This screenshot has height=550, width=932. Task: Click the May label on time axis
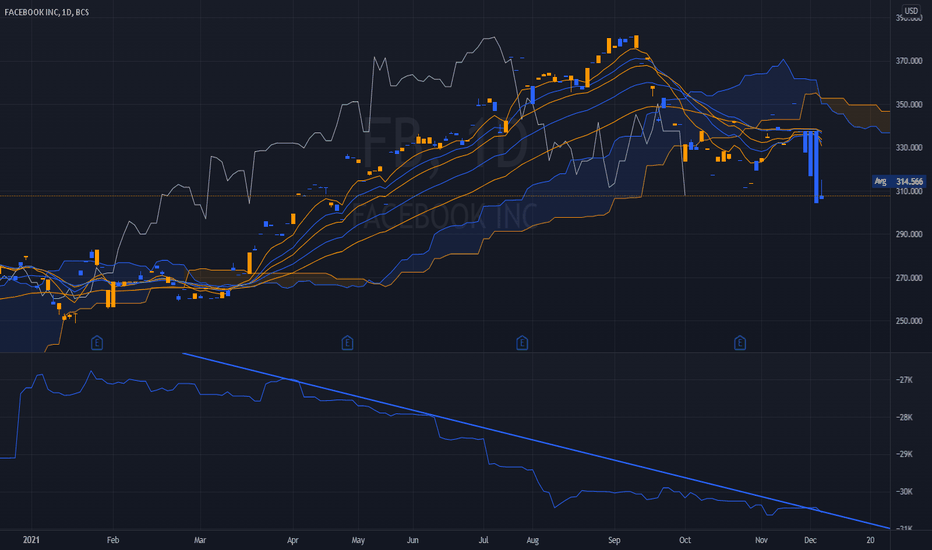[358, 540]
